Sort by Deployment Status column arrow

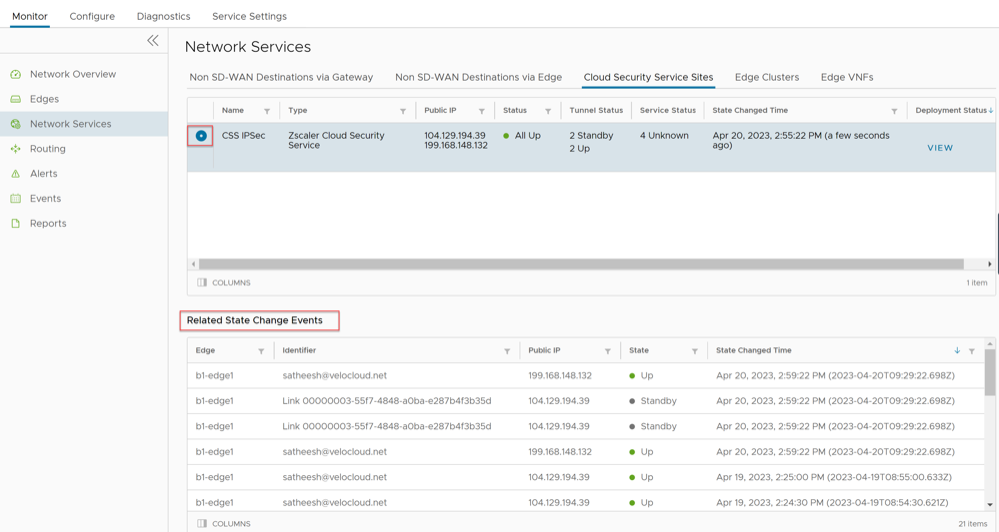click(x=990, y=111)
